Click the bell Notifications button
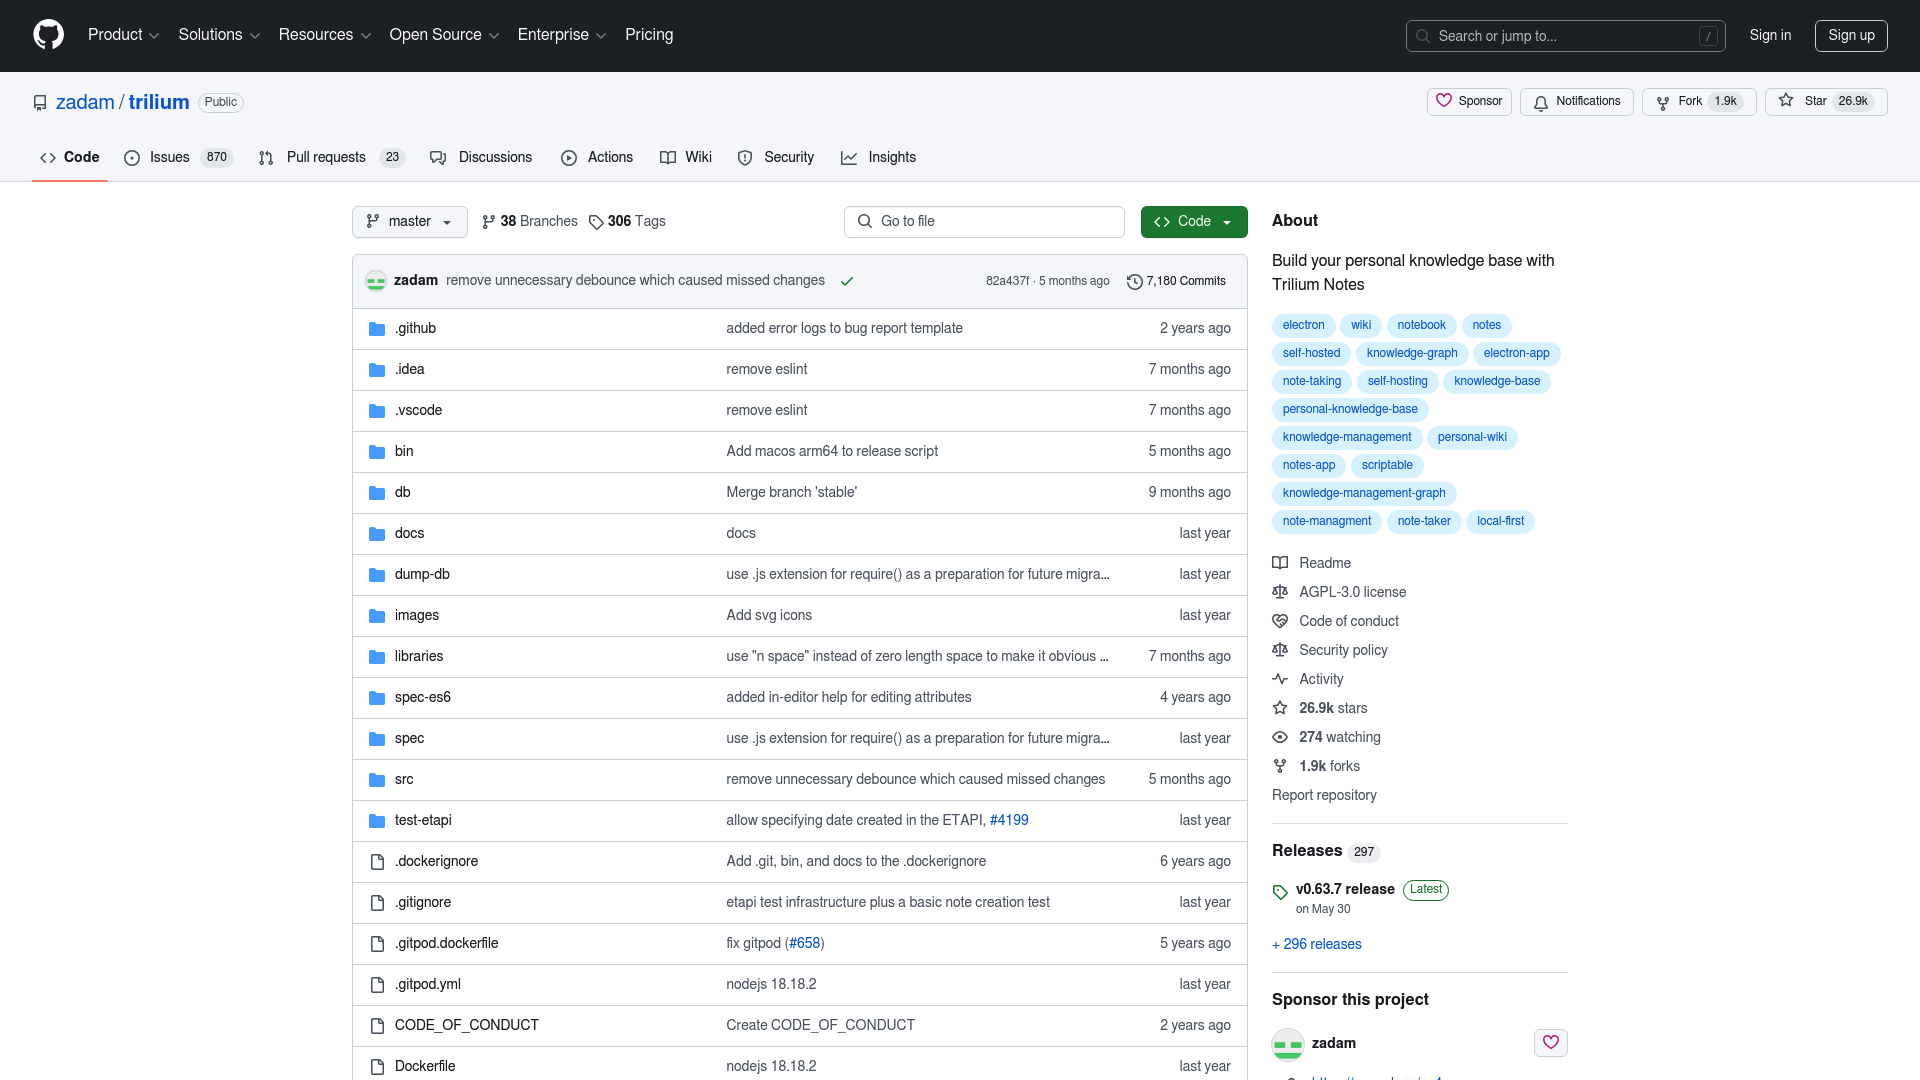The height and width of the screenshot is (1080, 1920). pos(1576,102)
